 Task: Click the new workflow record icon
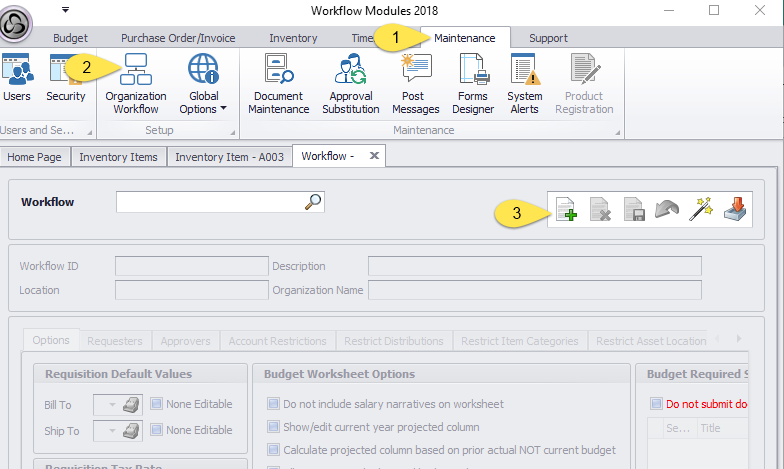(x=566, y=211)
